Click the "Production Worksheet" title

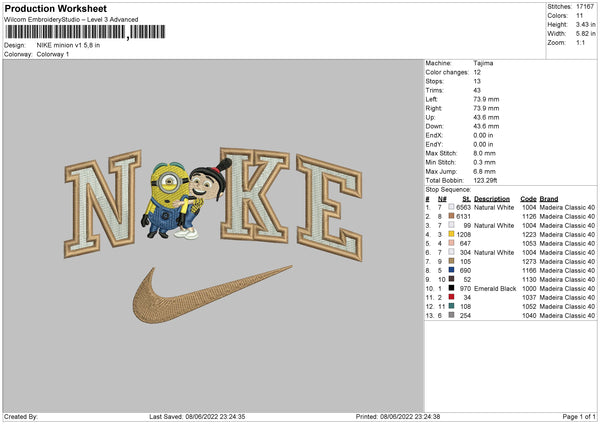pyautogui.click(x=55, y=8)
